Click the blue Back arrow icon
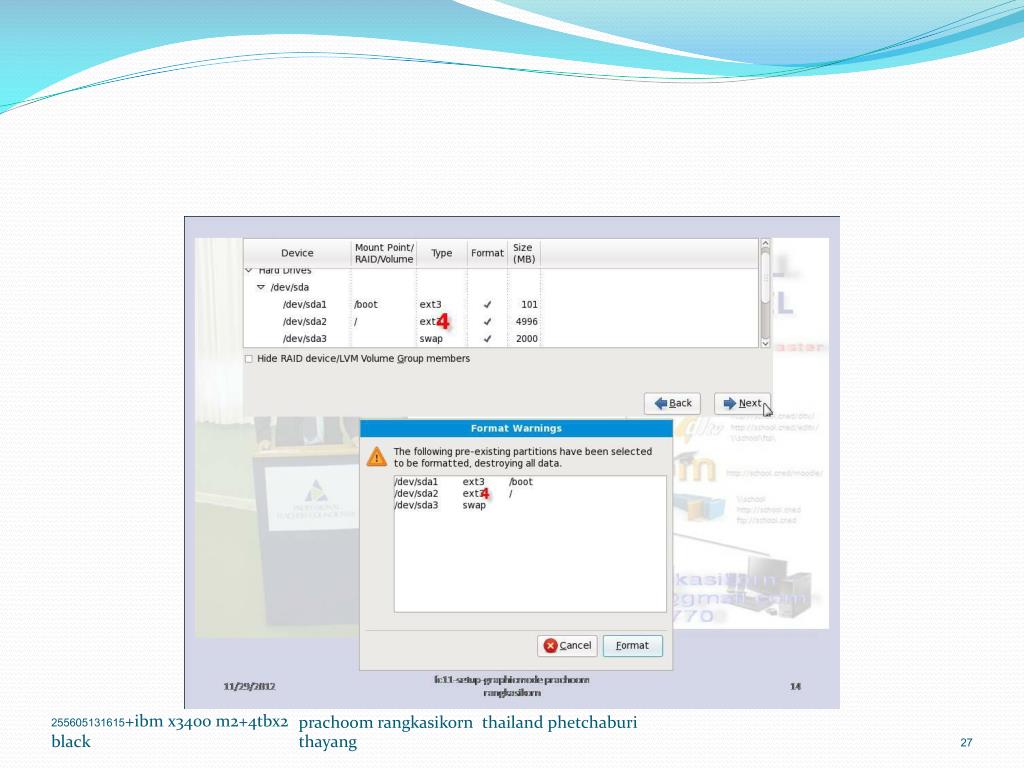 pos(660,404)
